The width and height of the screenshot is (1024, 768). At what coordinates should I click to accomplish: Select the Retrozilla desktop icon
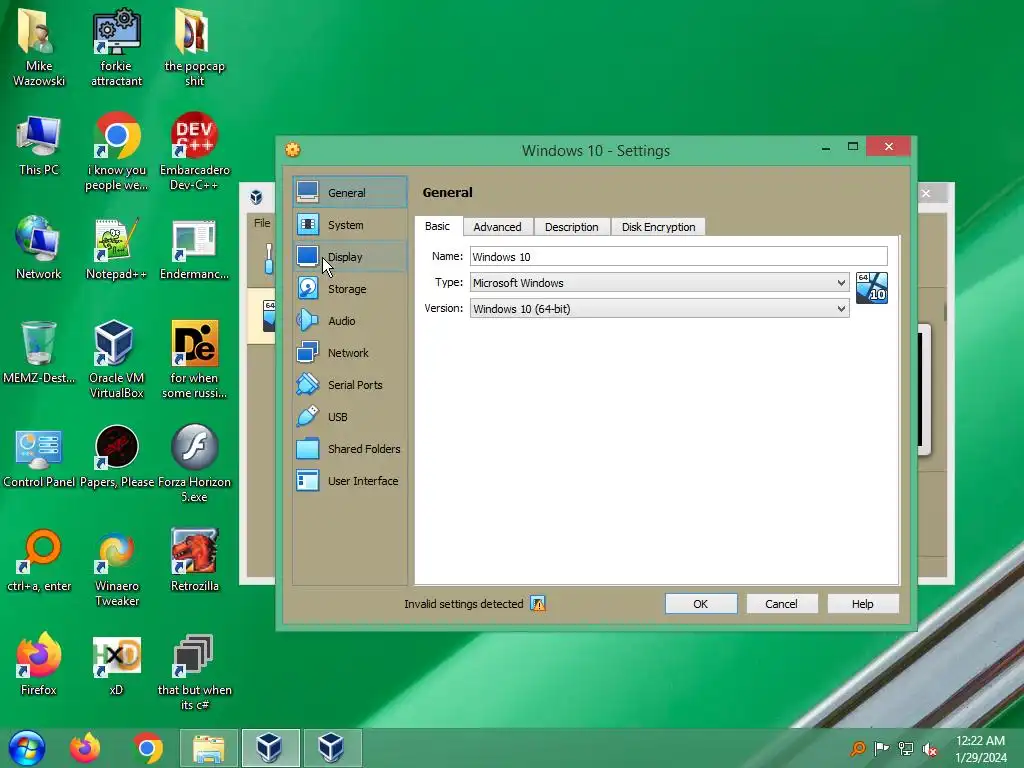pos(194,560)
